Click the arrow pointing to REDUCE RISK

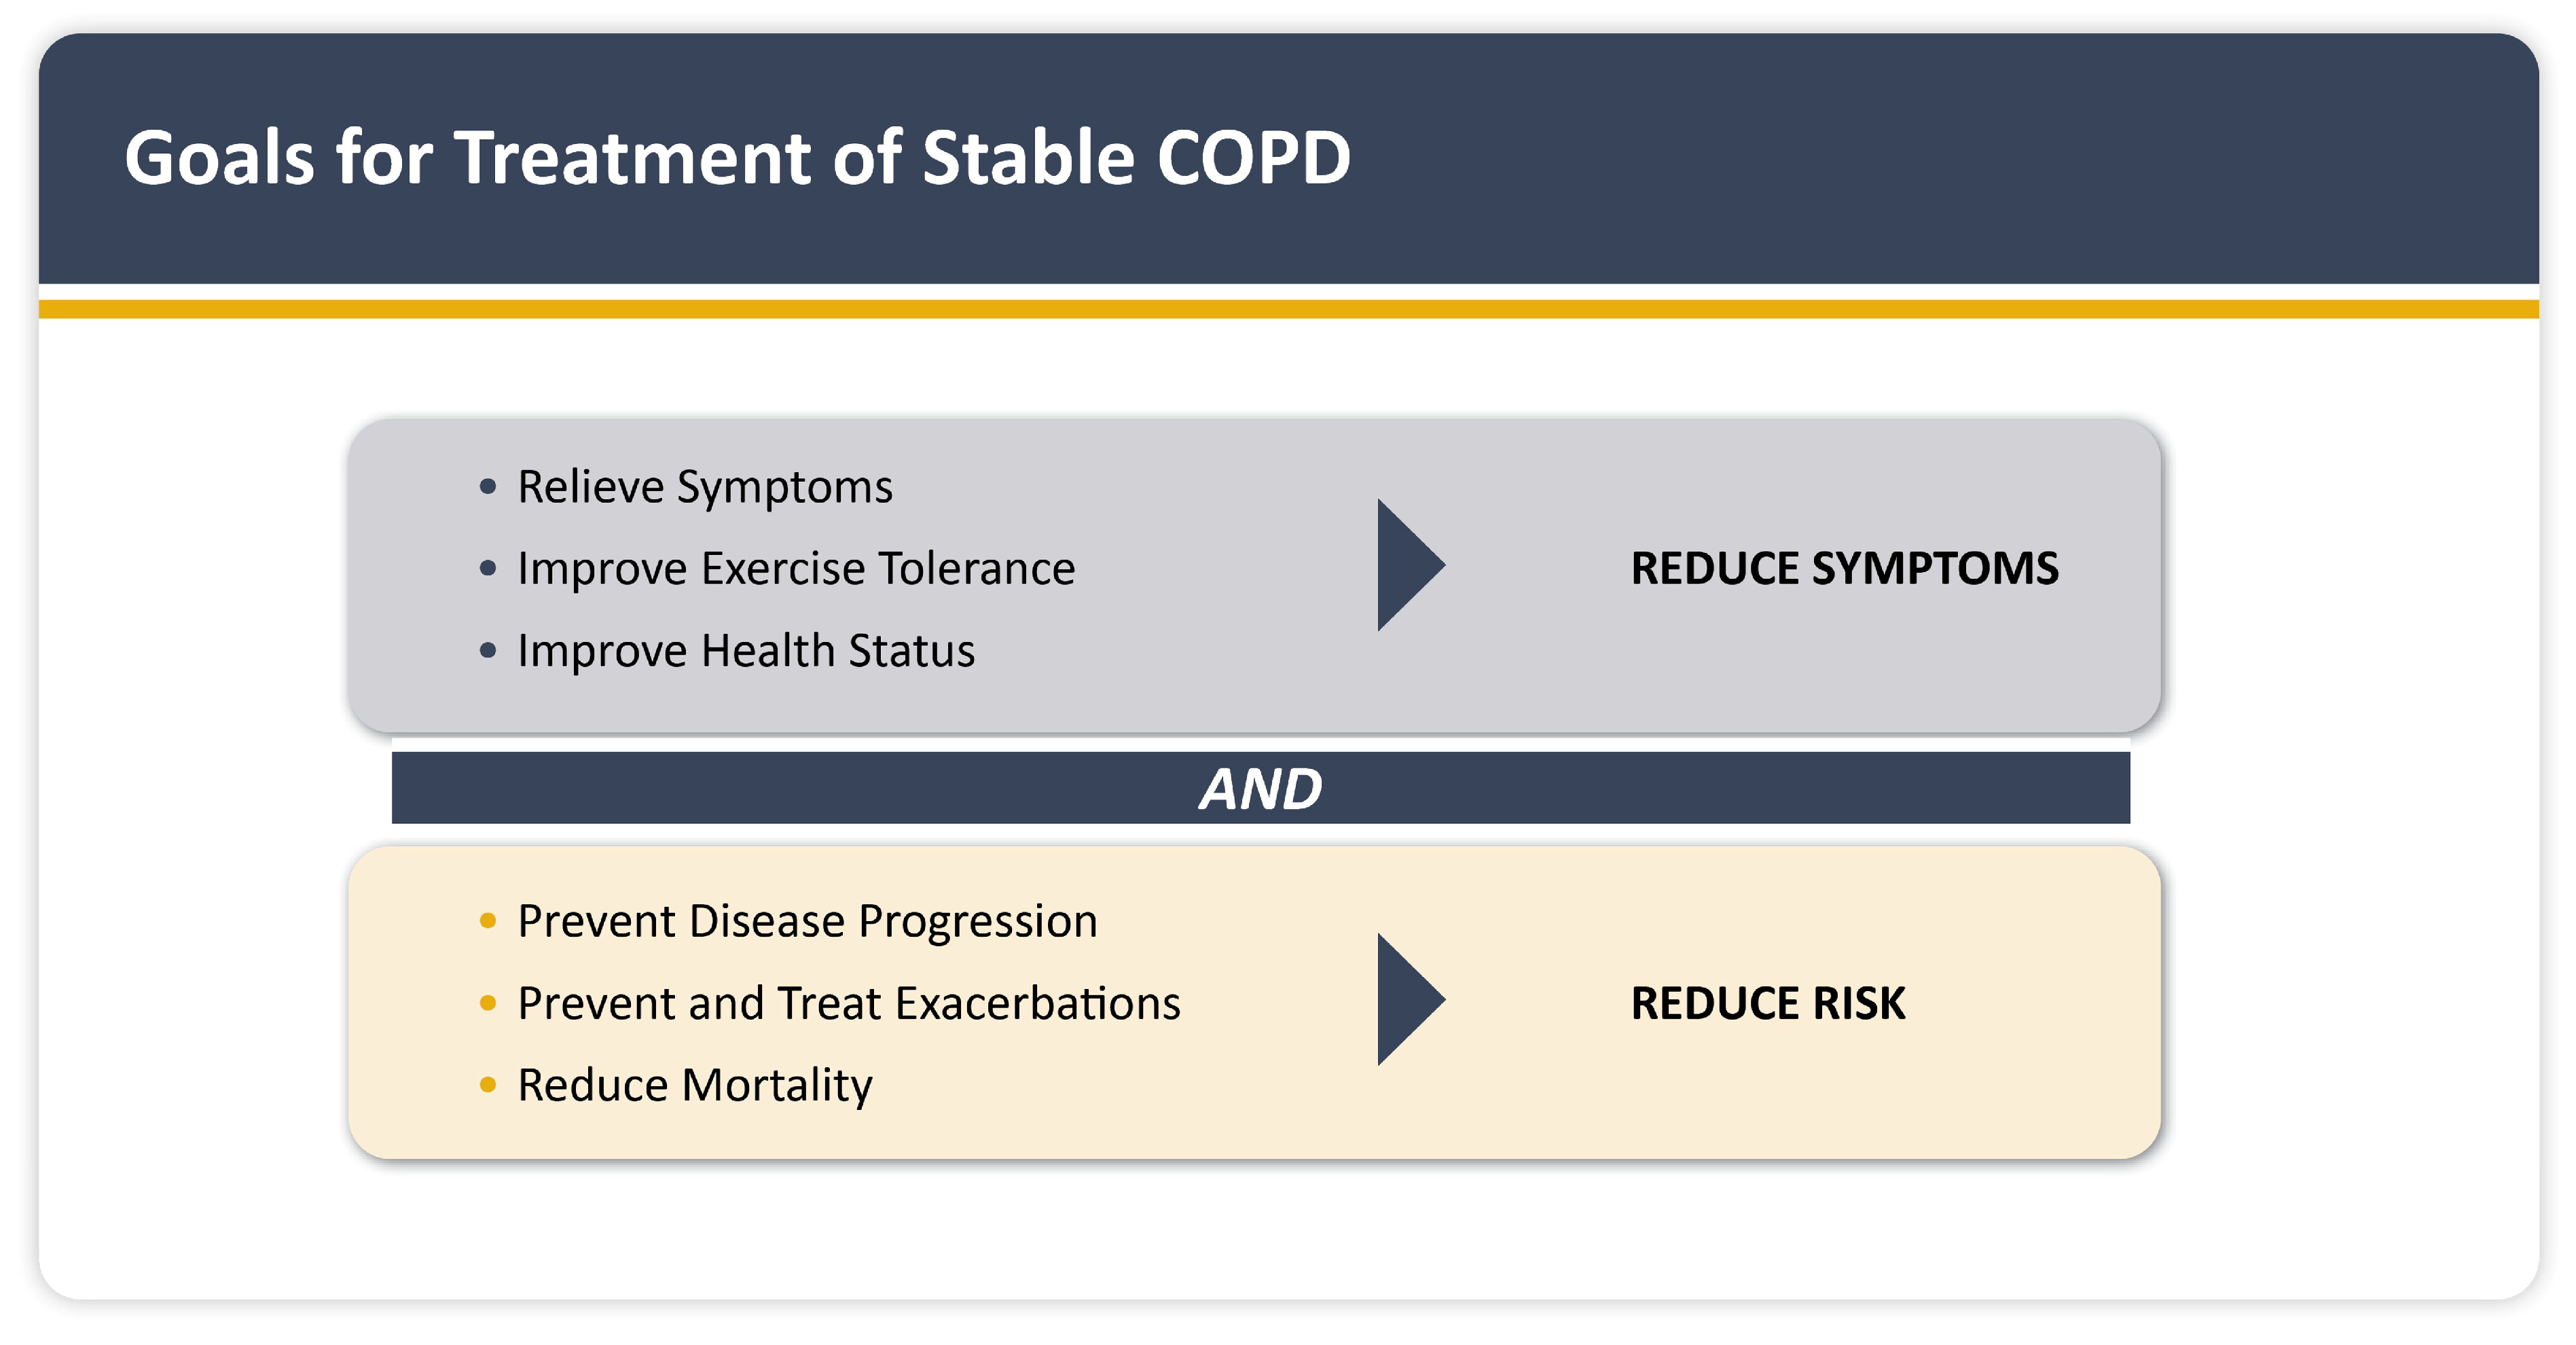1405,999
